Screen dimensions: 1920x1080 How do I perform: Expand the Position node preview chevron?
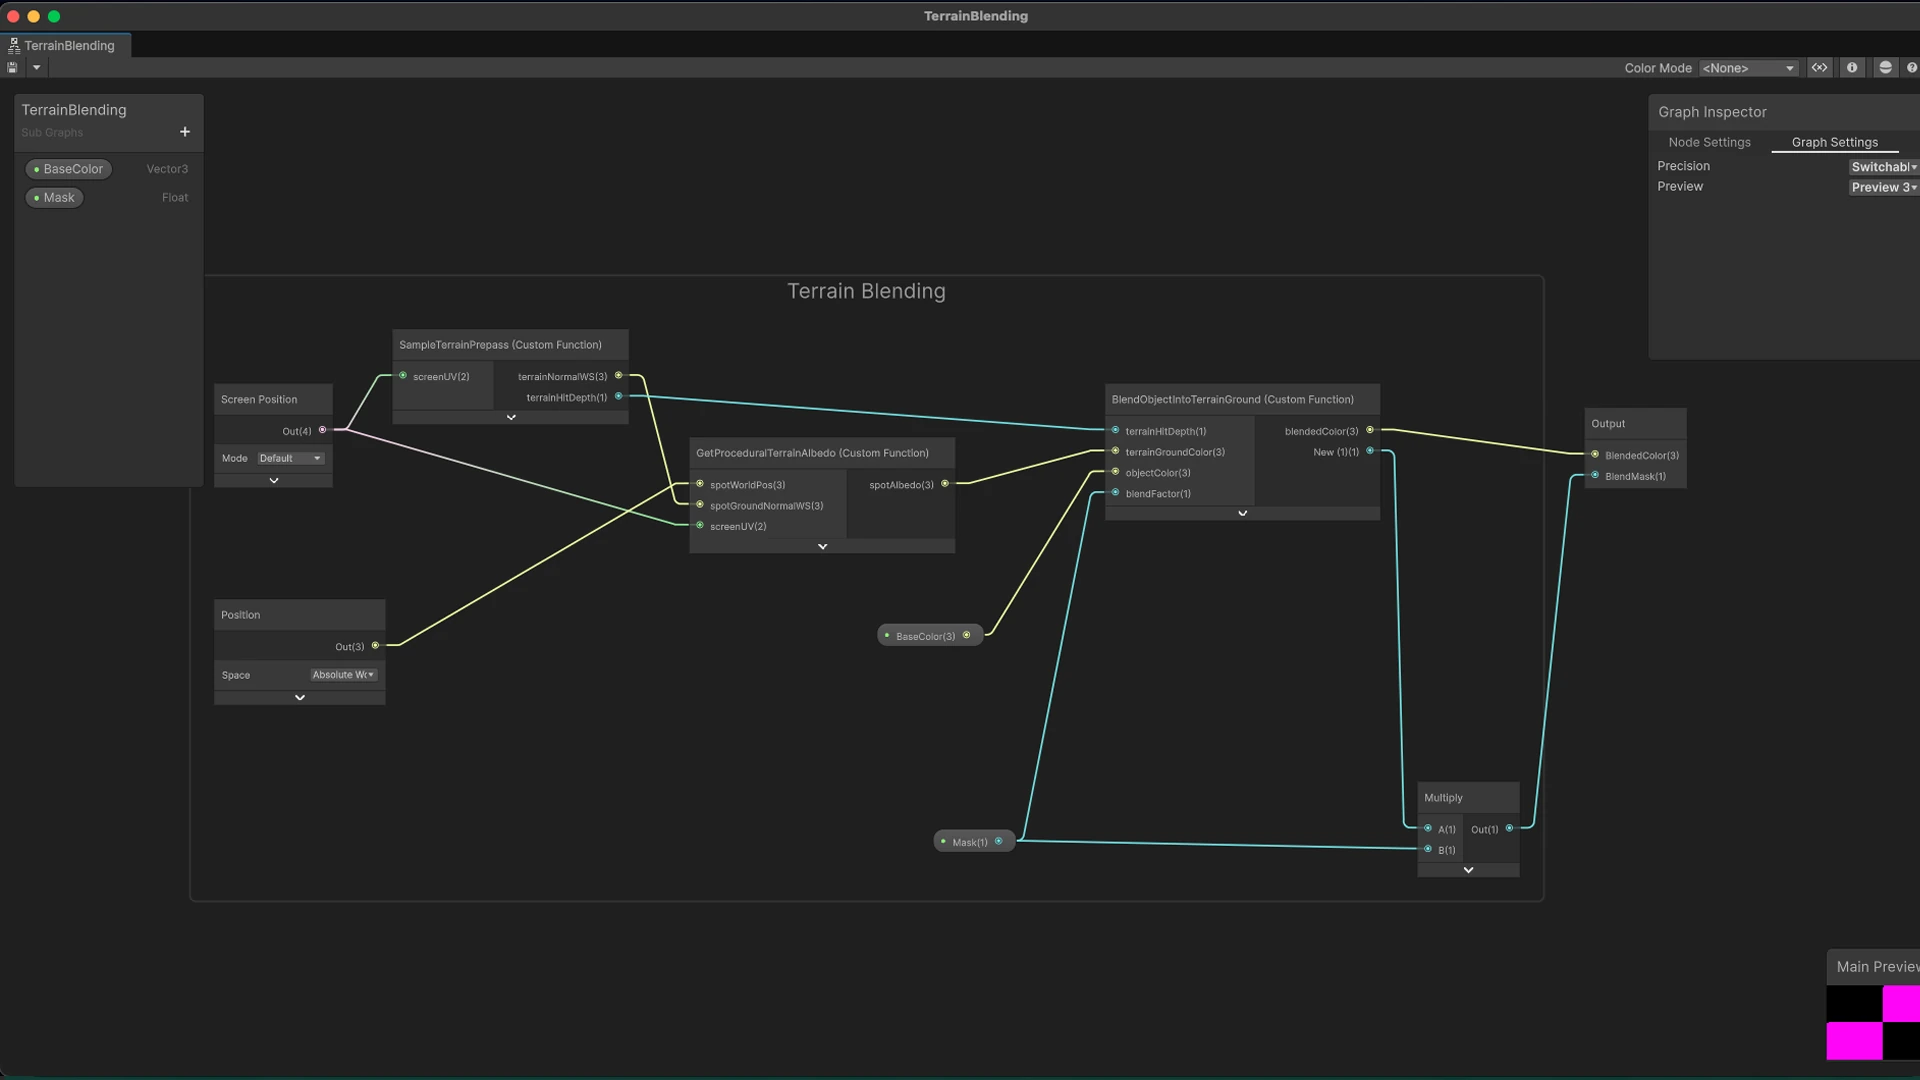click(300, 698)
